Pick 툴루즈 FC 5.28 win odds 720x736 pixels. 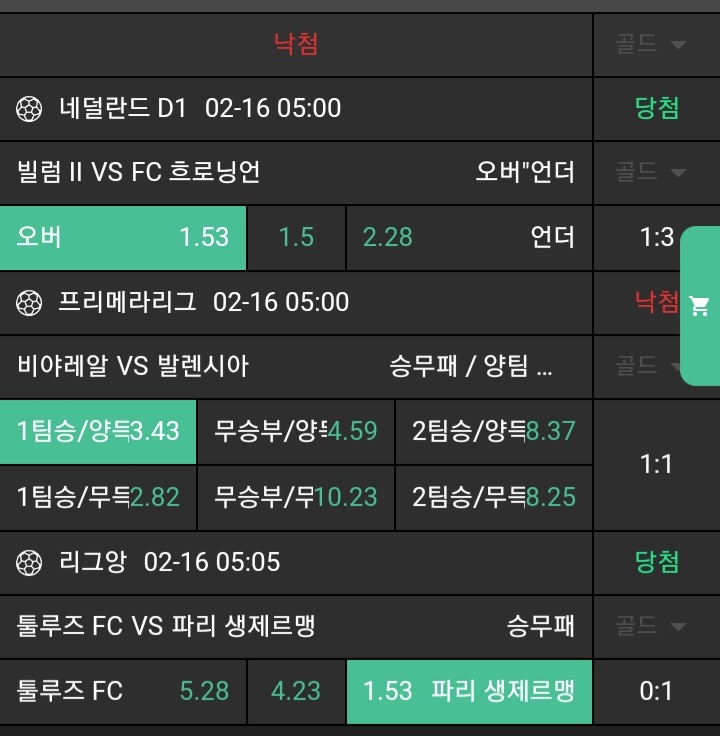[123, 691]
